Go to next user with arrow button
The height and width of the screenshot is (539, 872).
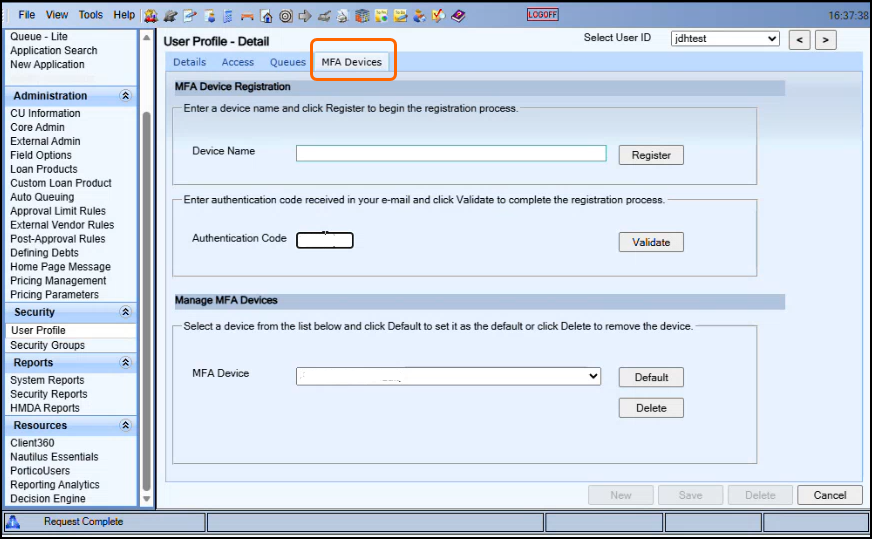pos(825,40)
